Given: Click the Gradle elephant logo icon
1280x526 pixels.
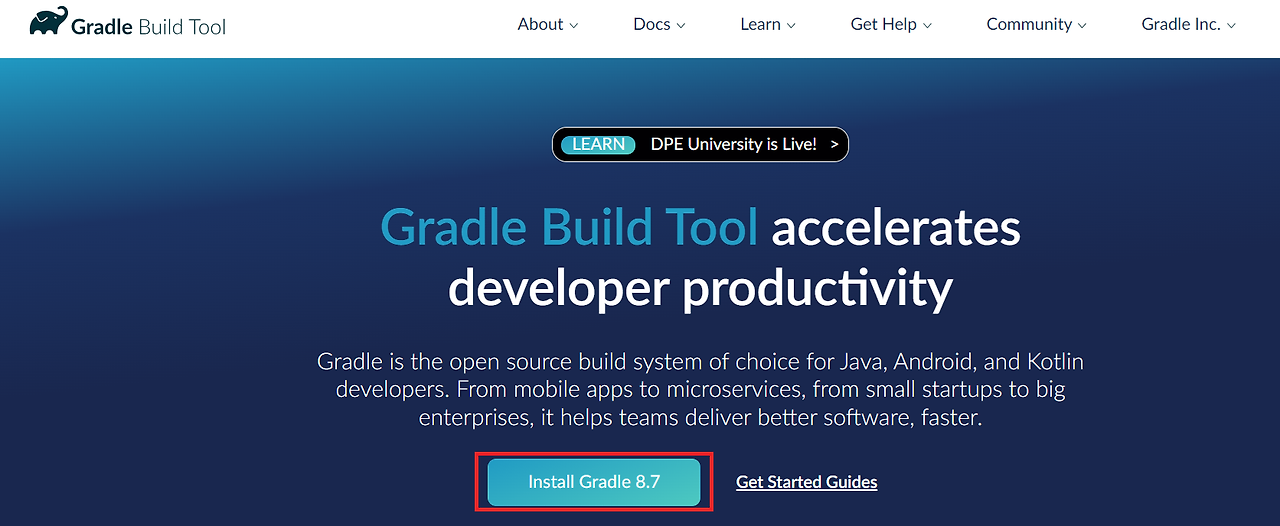Looking at the screenshot, I should [x=49, y=21].
